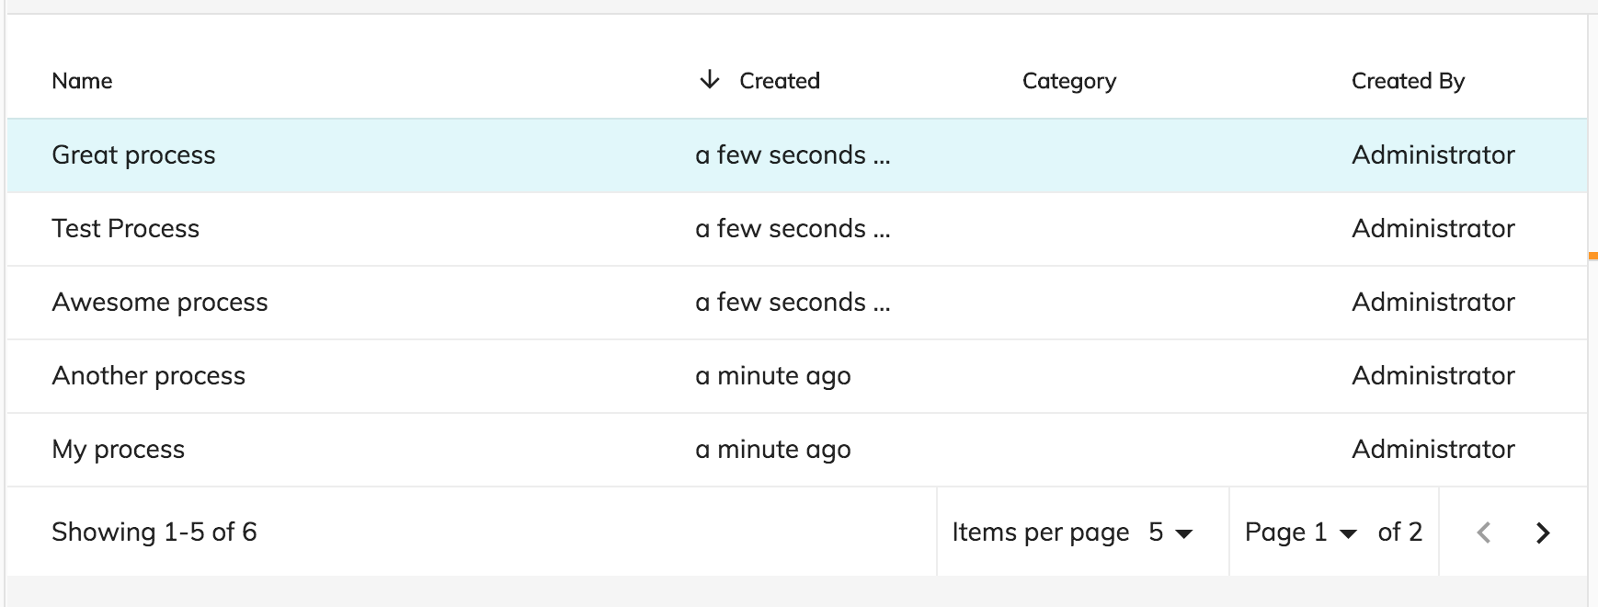Click Administrator in Another process row

coord(1433,376)
